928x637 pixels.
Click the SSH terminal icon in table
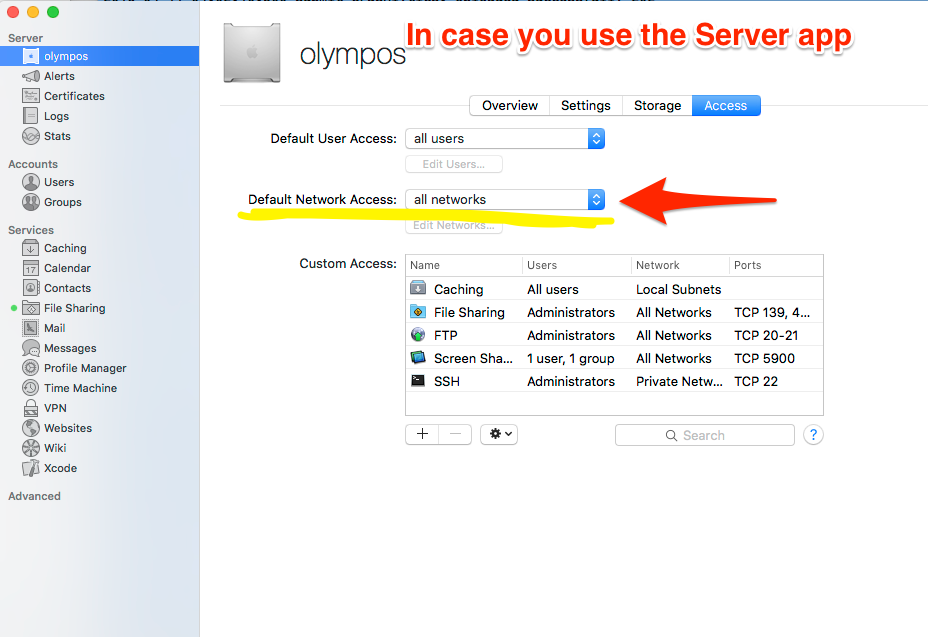(418, 381)
